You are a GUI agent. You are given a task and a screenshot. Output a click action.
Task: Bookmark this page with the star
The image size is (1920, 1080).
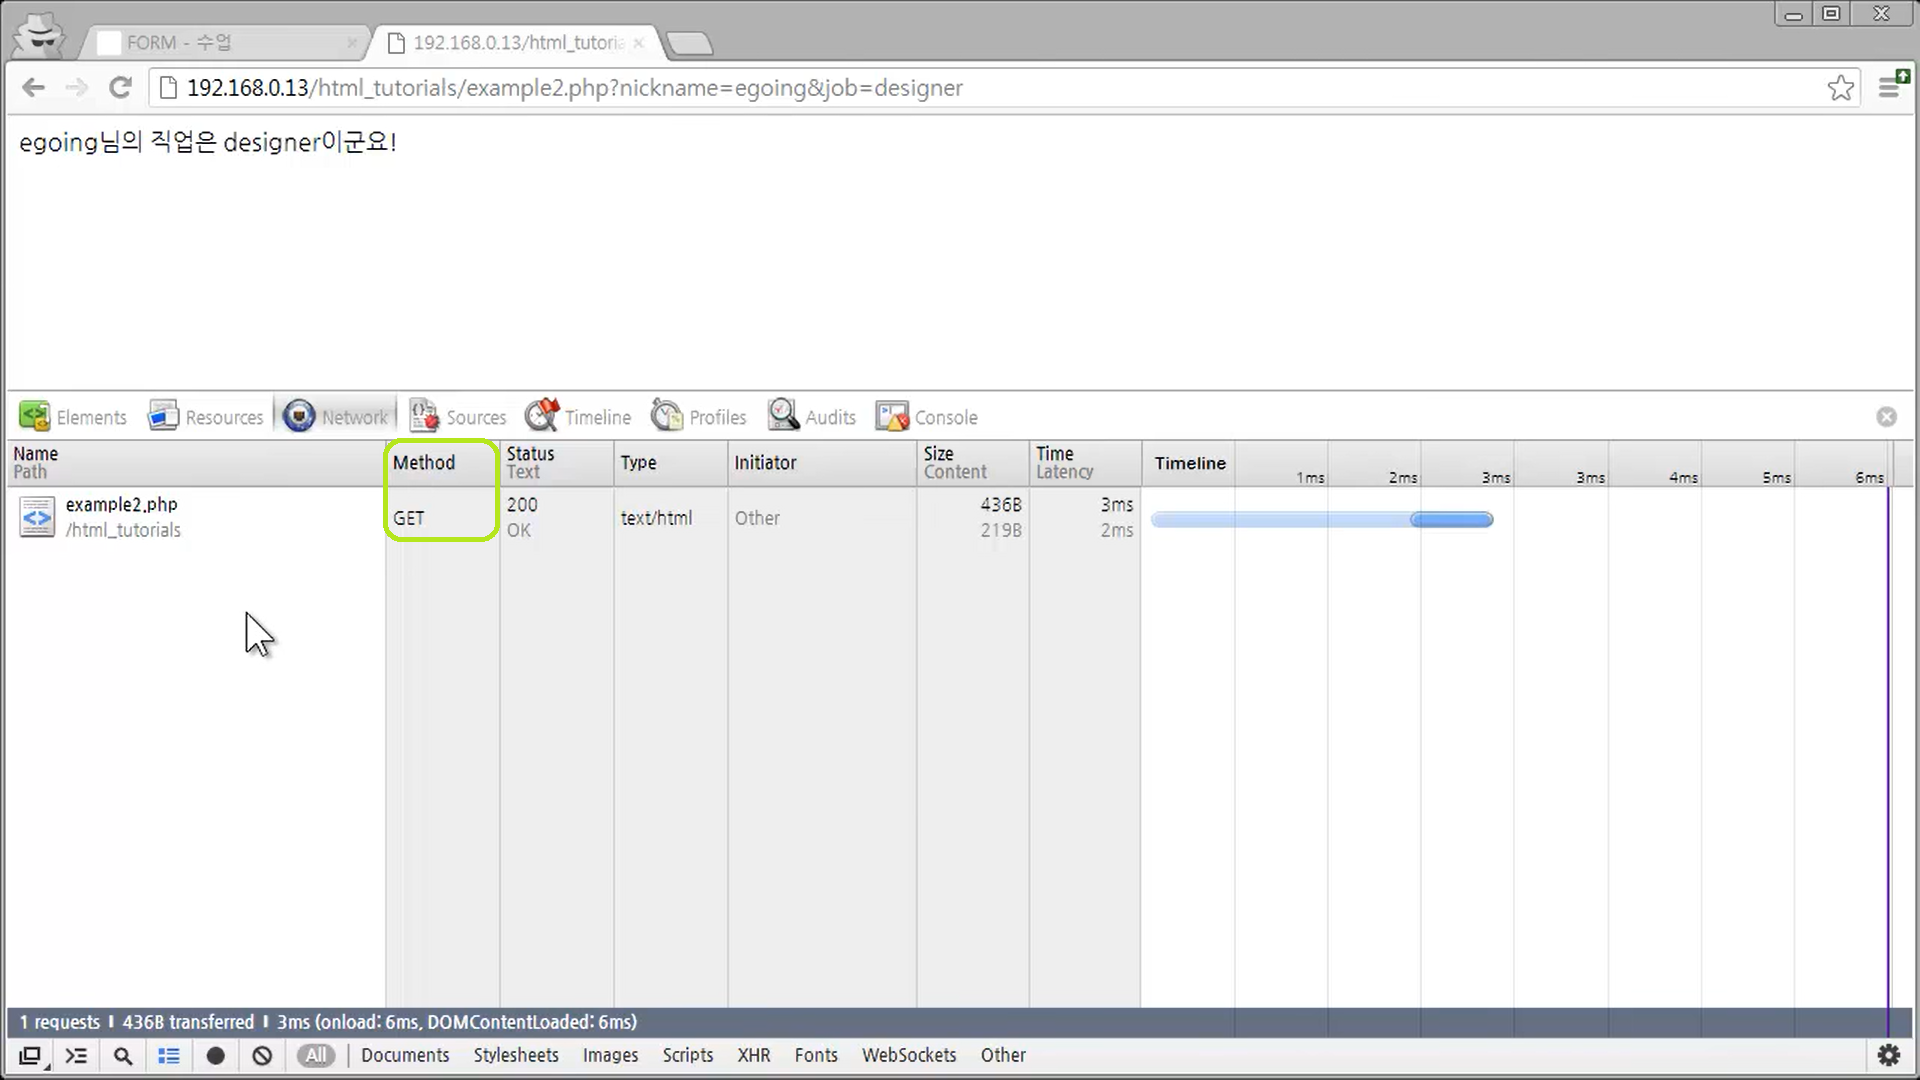(1840, 88)
